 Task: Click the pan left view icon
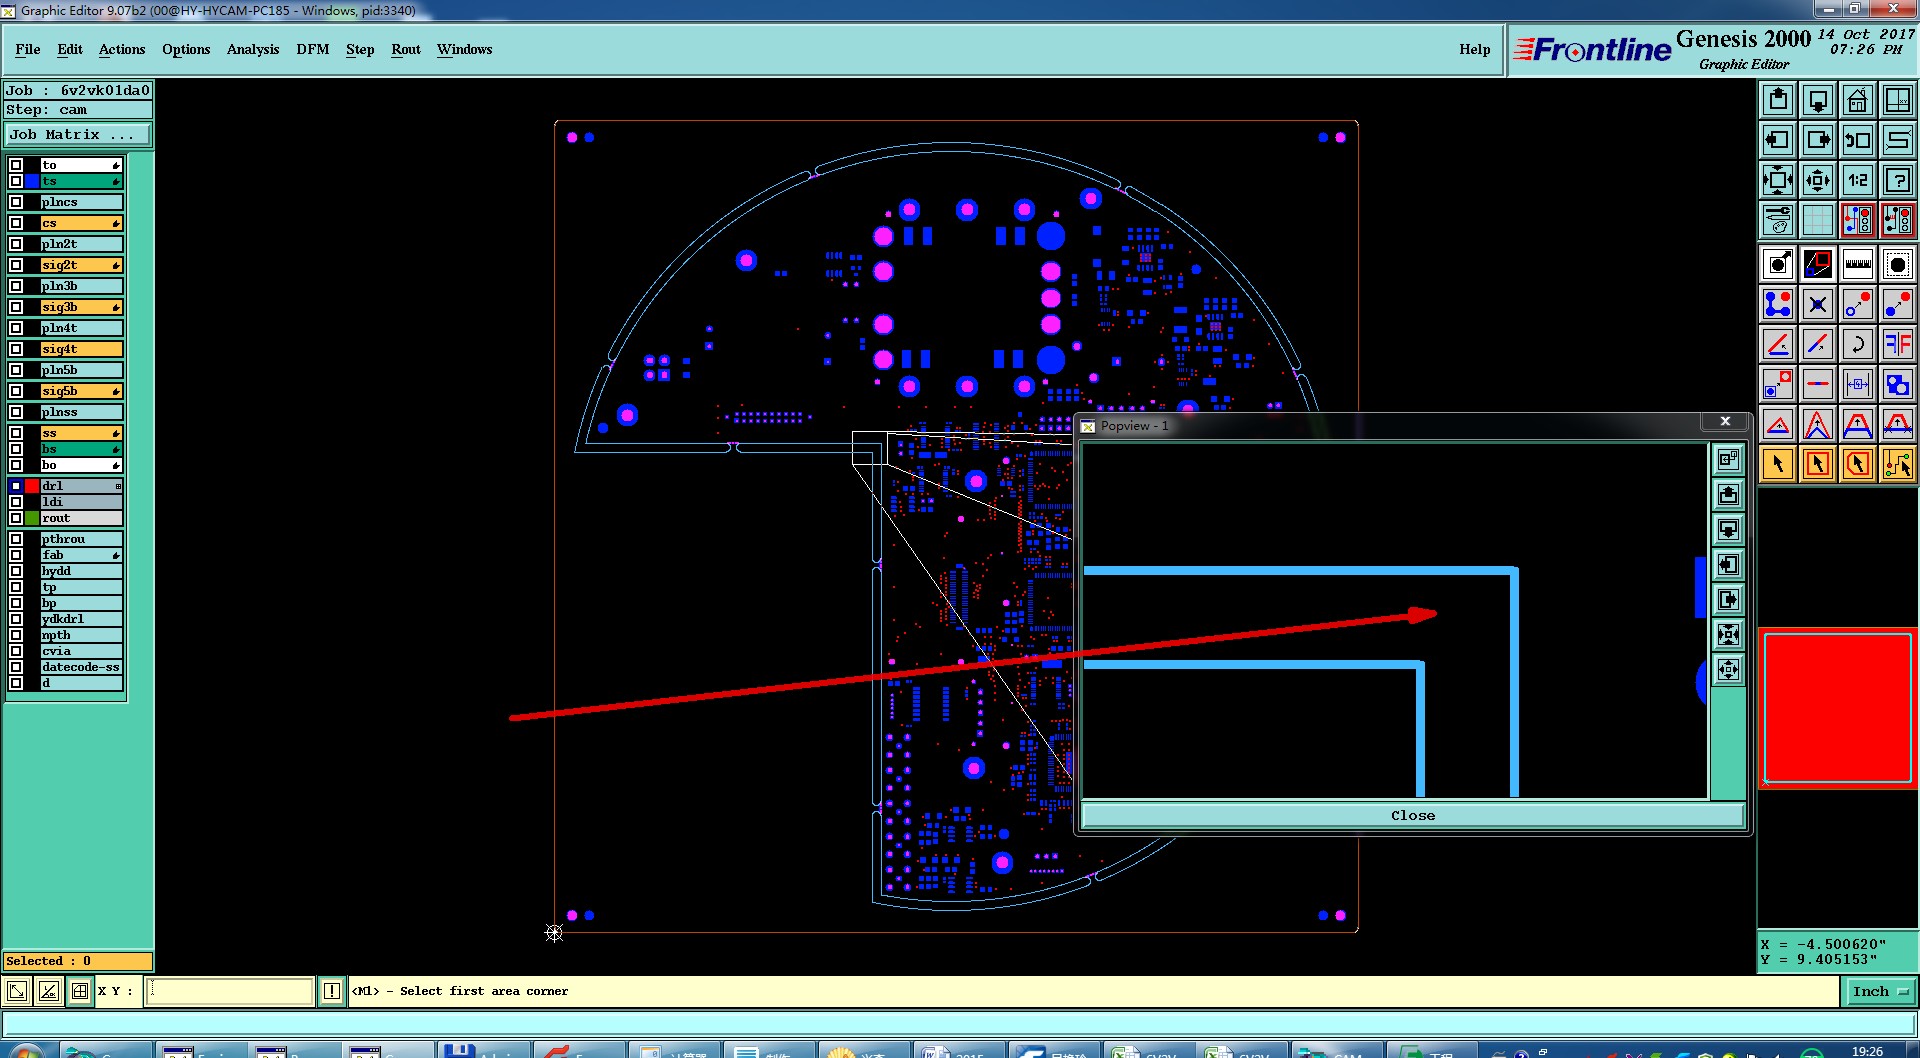point(1778,140)
